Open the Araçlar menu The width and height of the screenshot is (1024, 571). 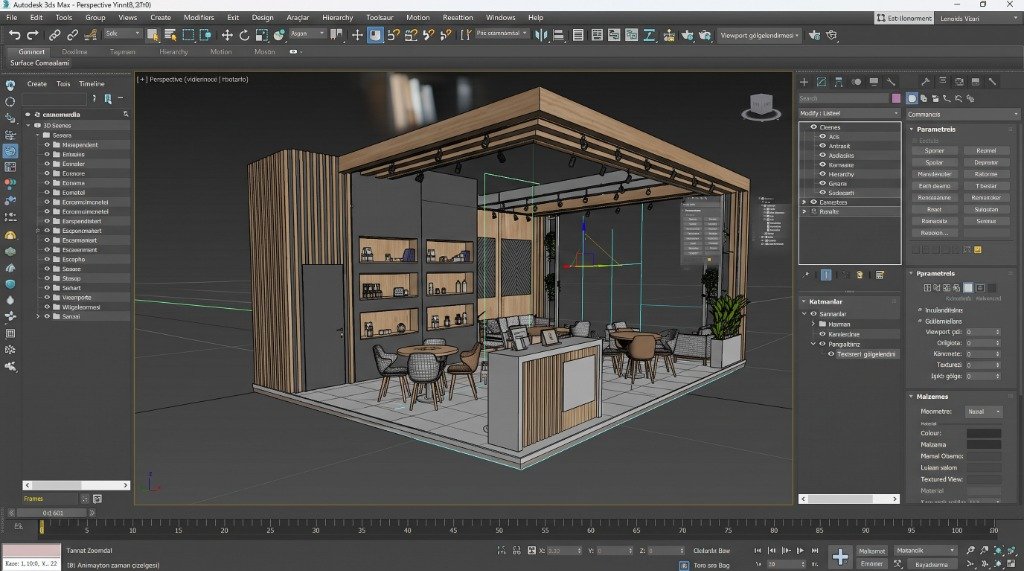click(298, 18)
